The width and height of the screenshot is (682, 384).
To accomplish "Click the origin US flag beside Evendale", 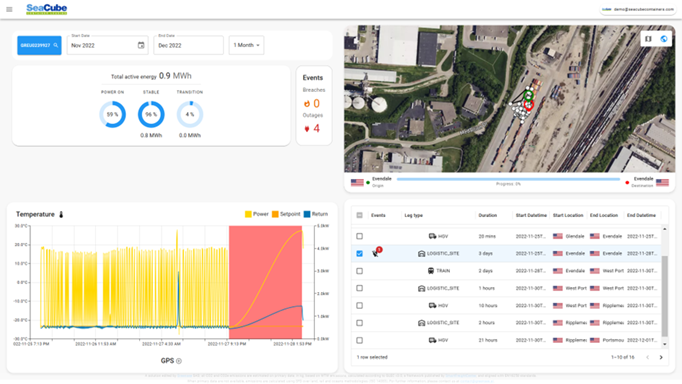I will pyautogui.click(x=357, y=183).
